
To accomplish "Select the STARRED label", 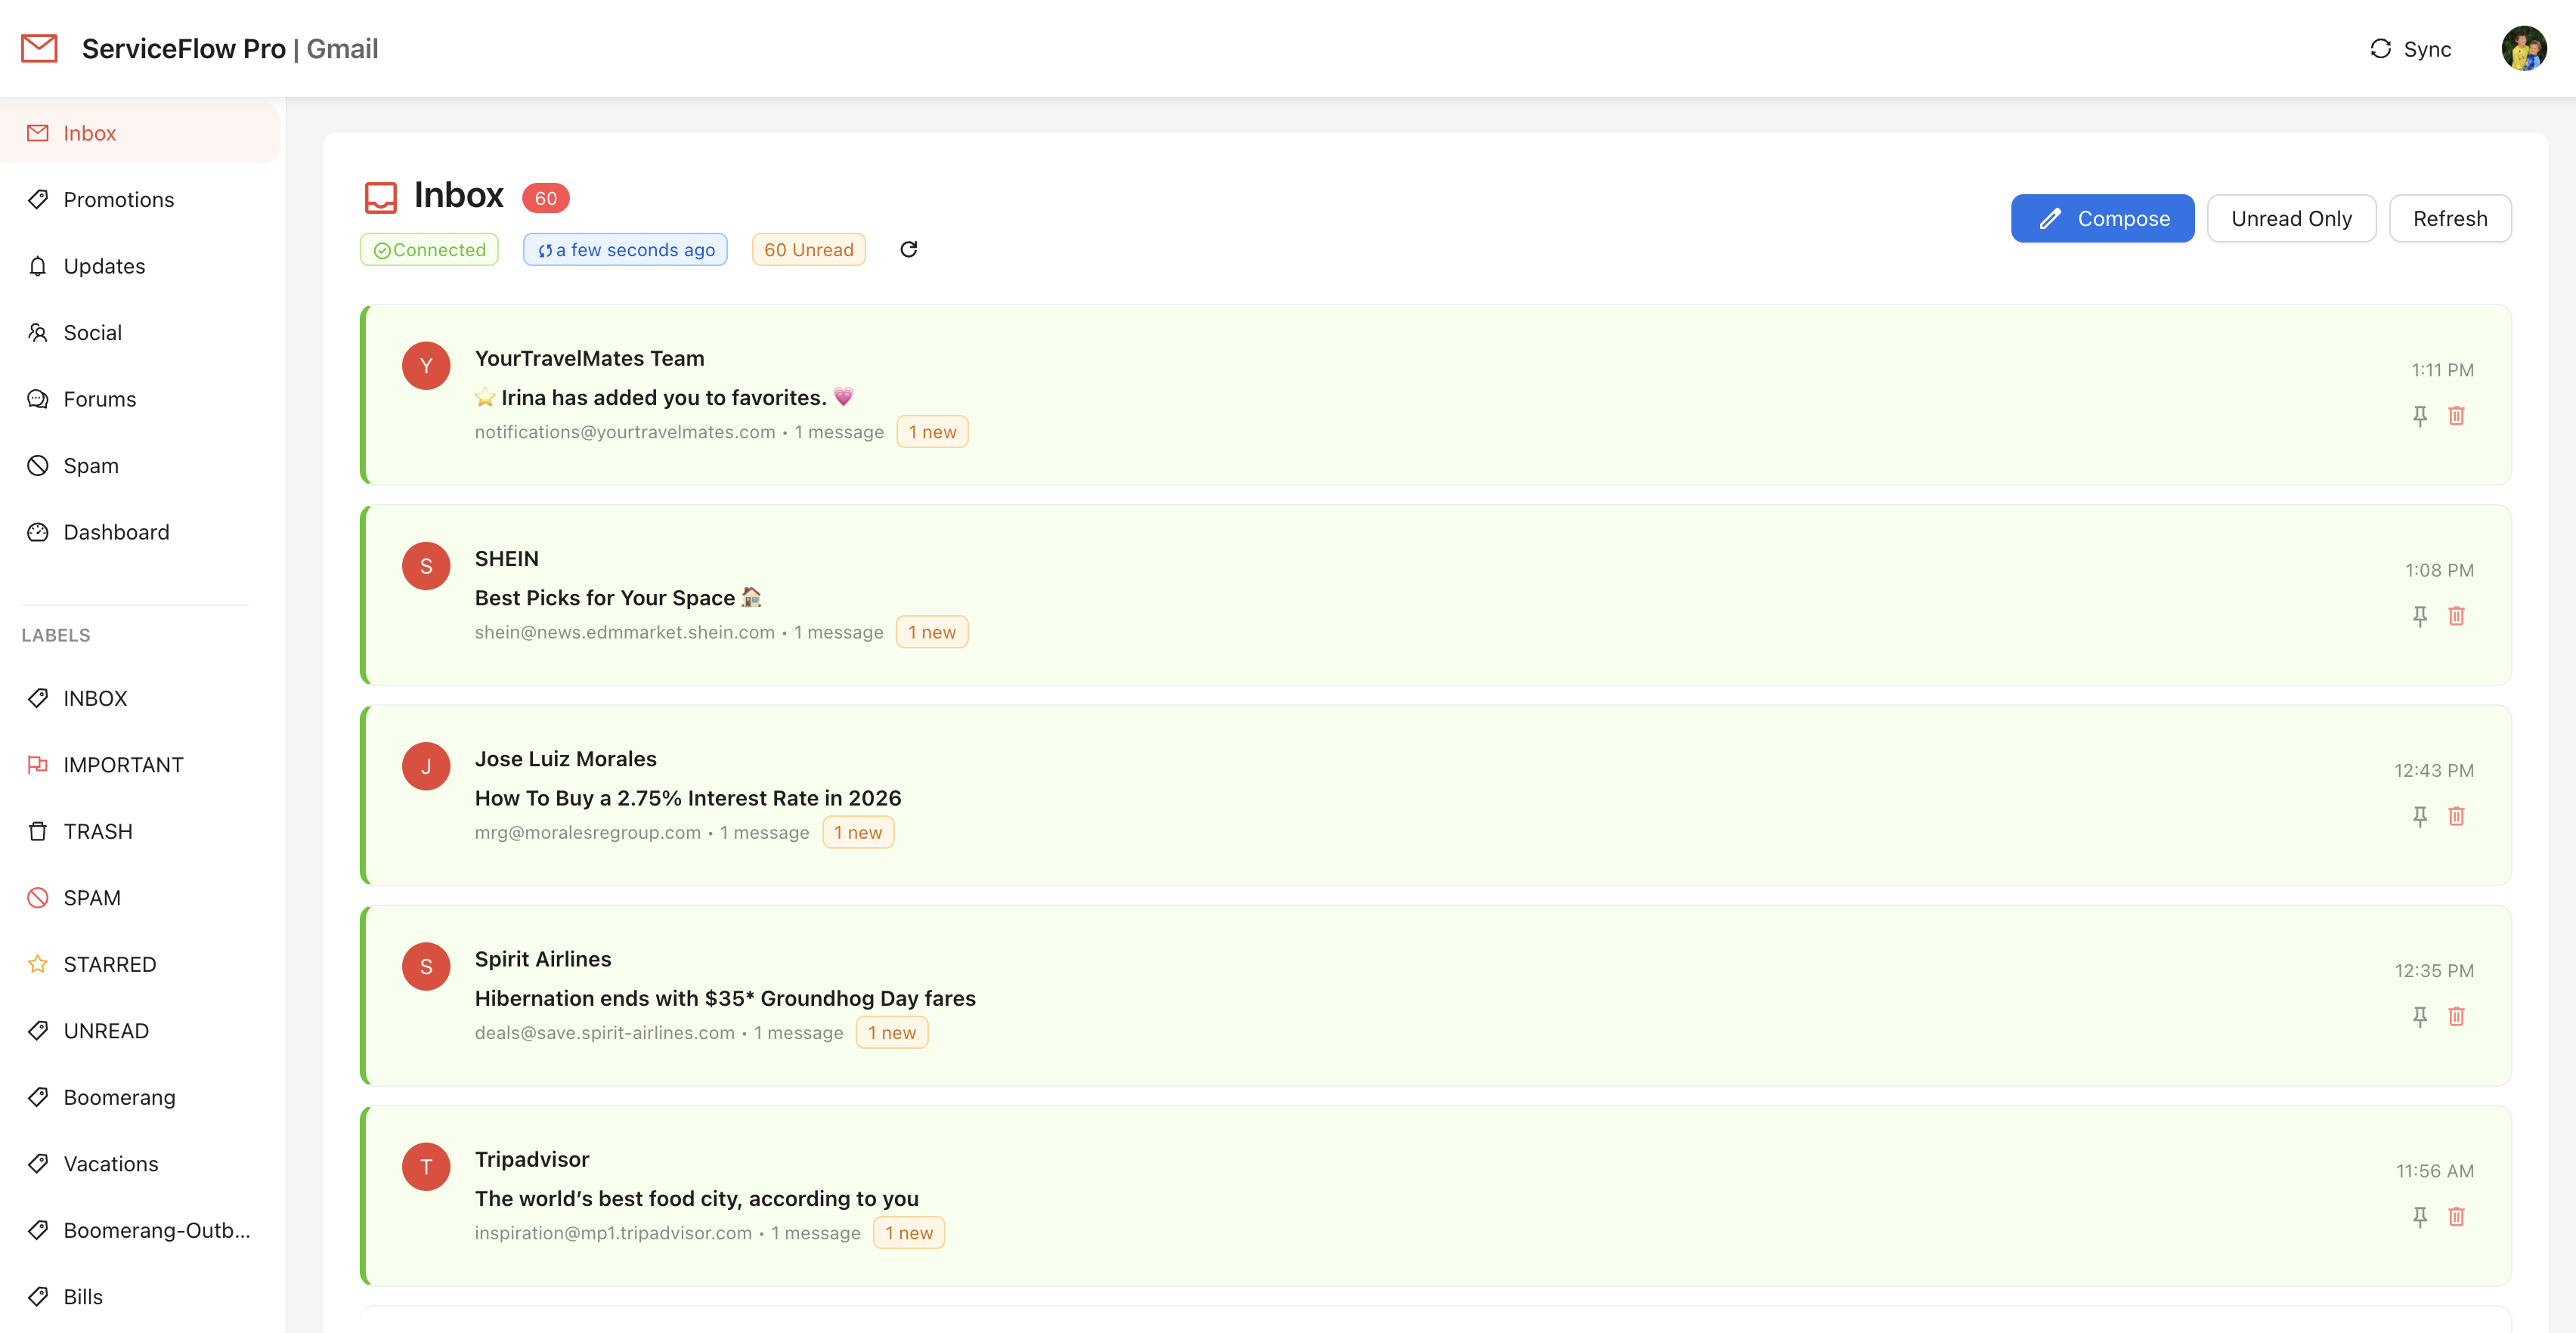I will click(x=109, y=964).
